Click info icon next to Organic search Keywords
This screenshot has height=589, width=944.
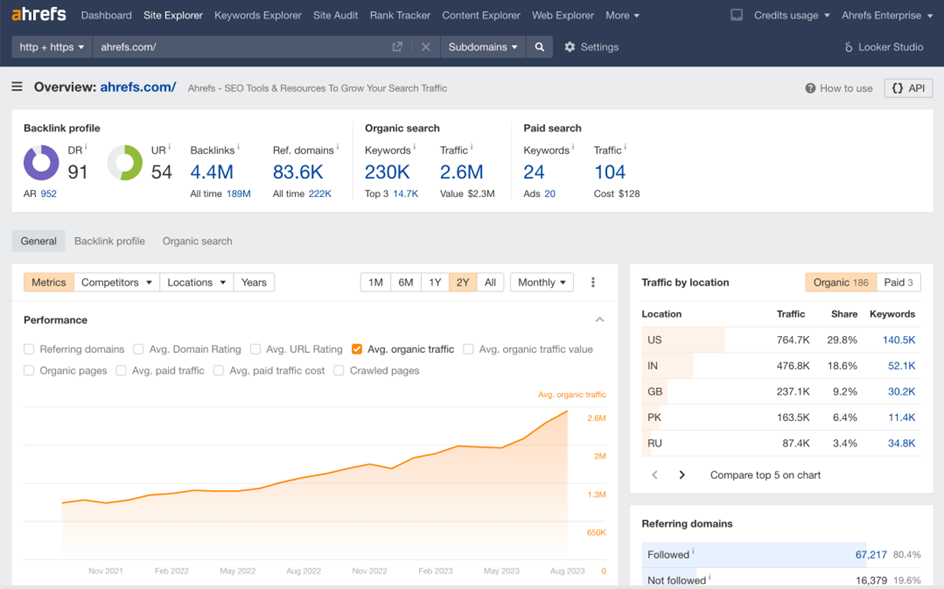pos(414,146)
